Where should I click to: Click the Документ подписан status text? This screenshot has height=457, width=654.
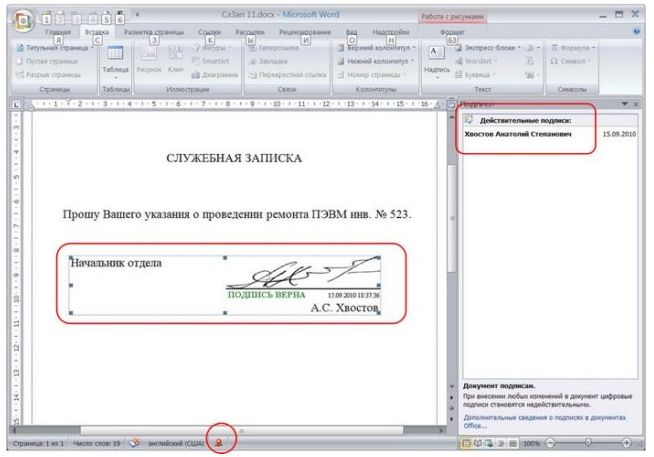pos(499,386)
